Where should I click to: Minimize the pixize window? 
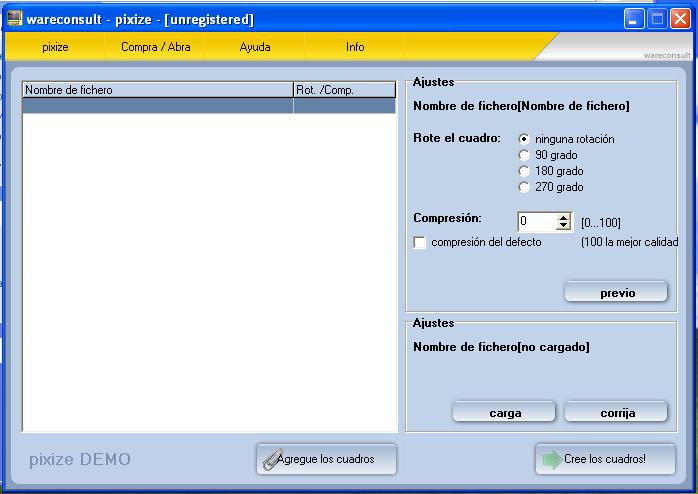(633, 19)
